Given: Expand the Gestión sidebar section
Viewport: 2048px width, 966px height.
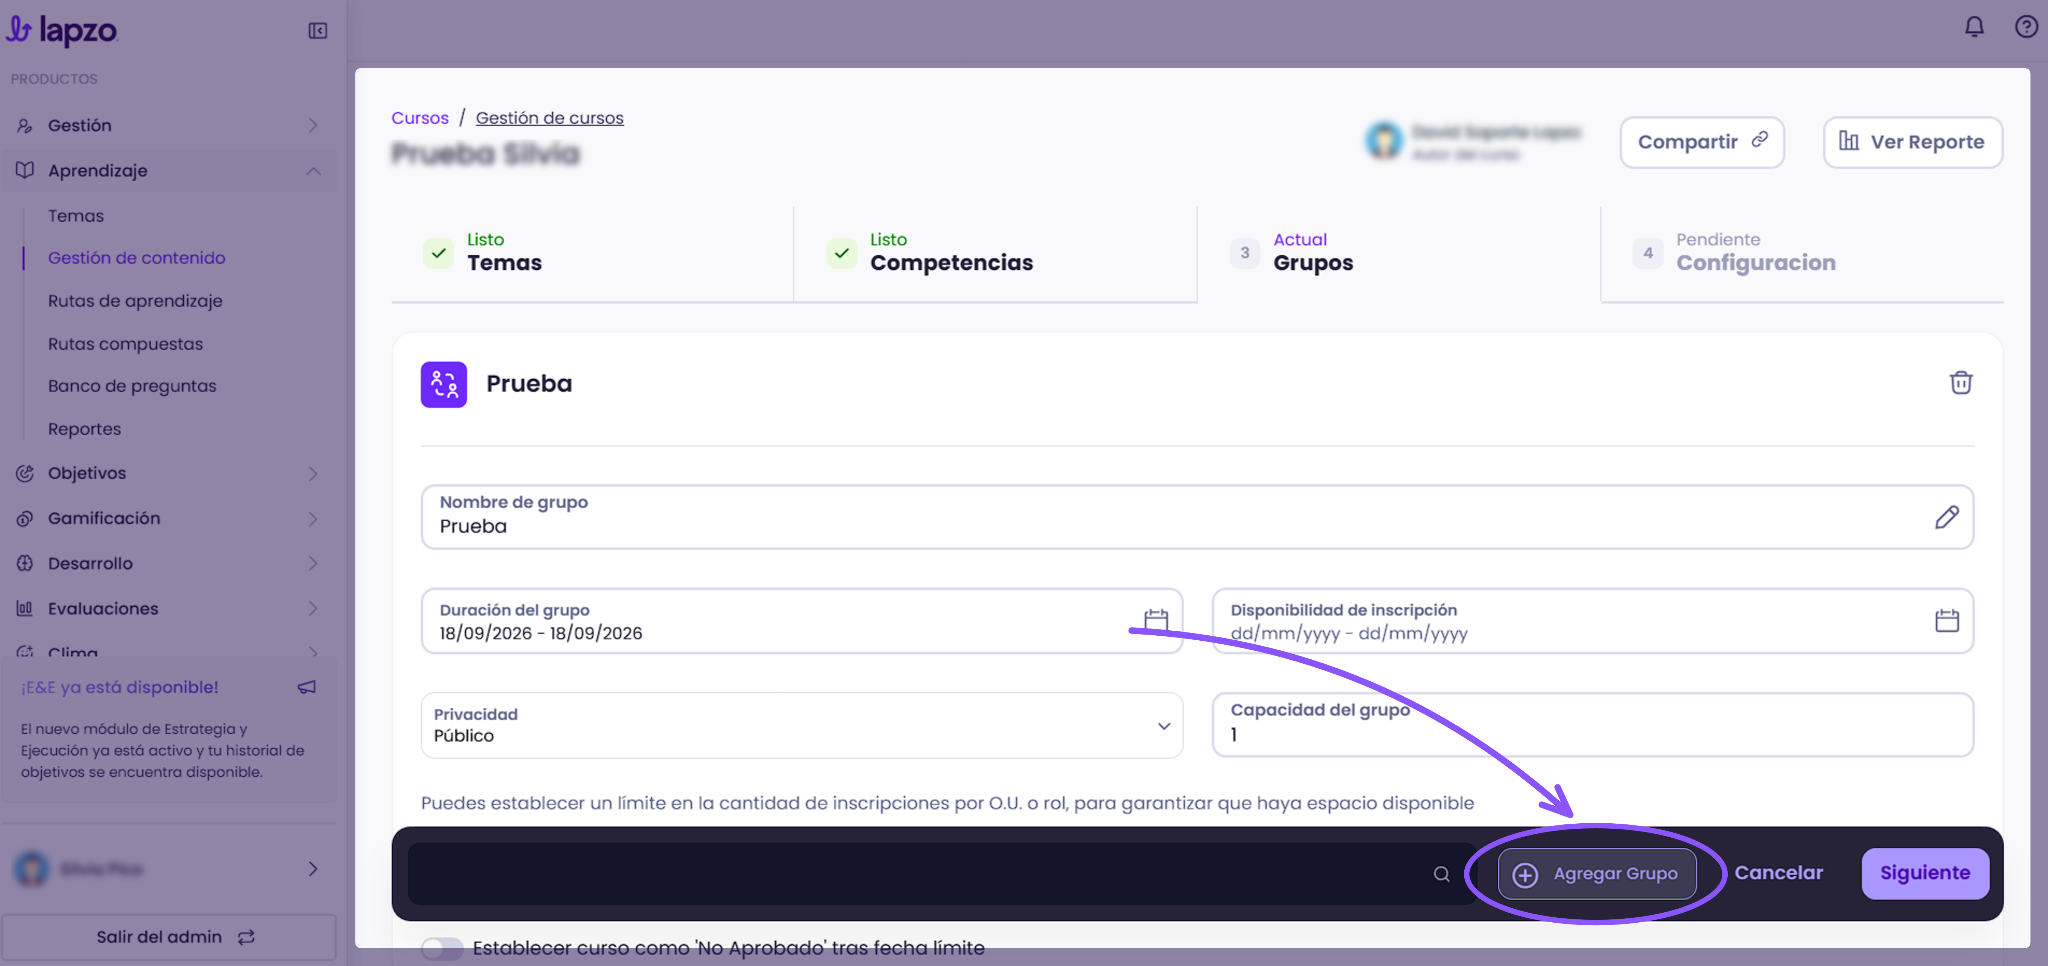Looking at the screenshot, I should tap(169, 125).
